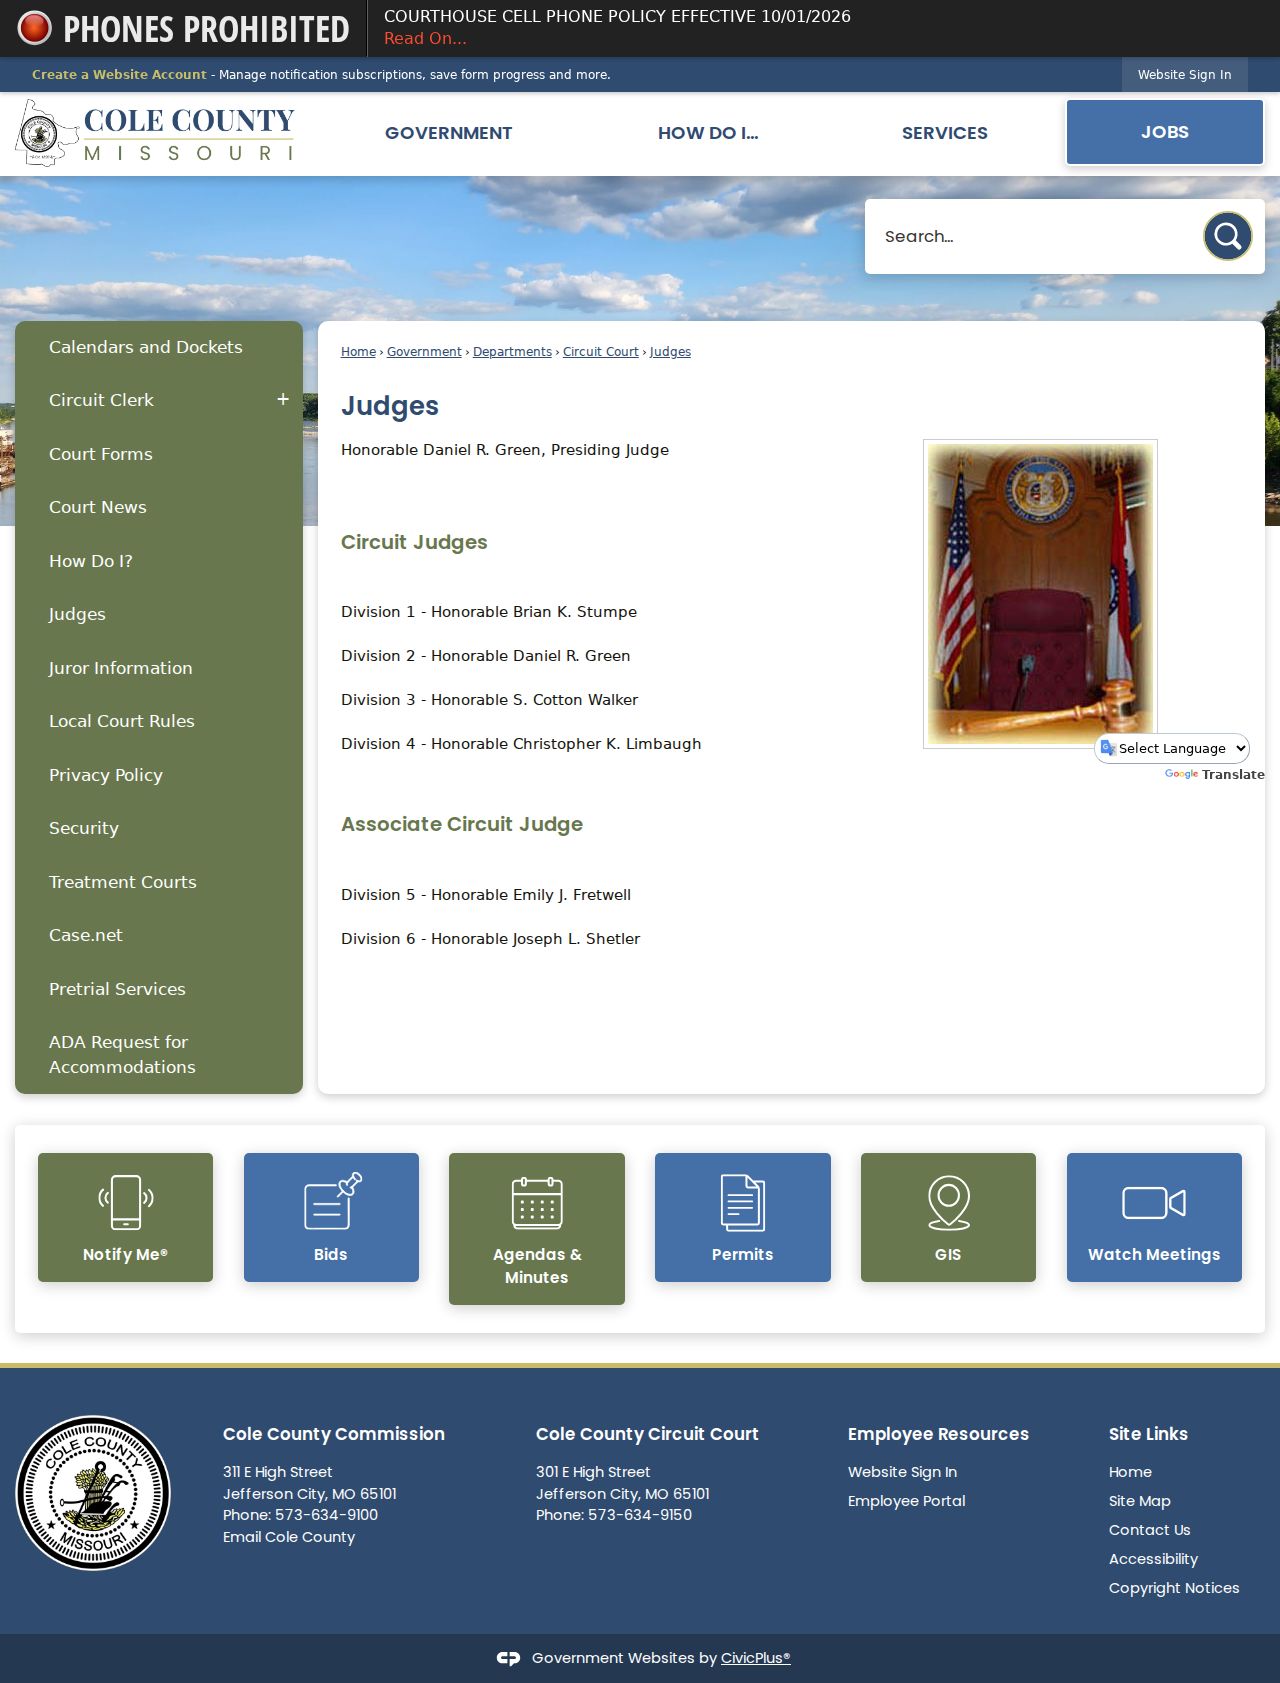Open ADA Request for Accommodations sidebar link

pos(122,1054)
